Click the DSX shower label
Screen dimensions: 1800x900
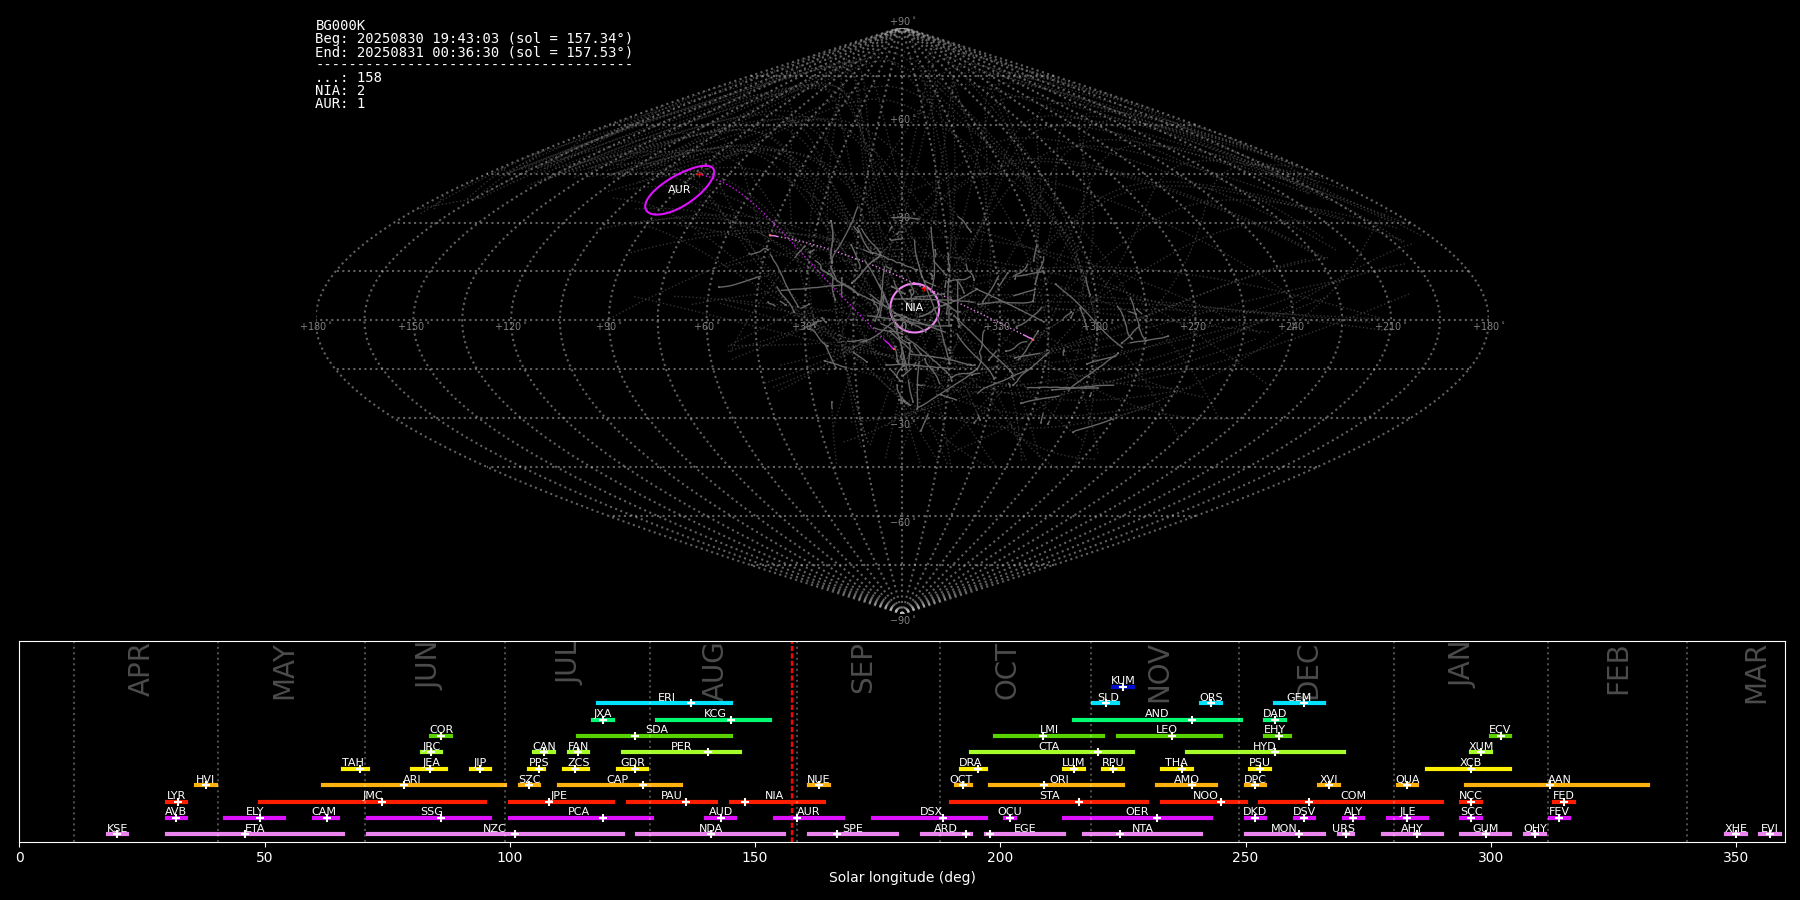pyautogui.click(x=931, y=812)
